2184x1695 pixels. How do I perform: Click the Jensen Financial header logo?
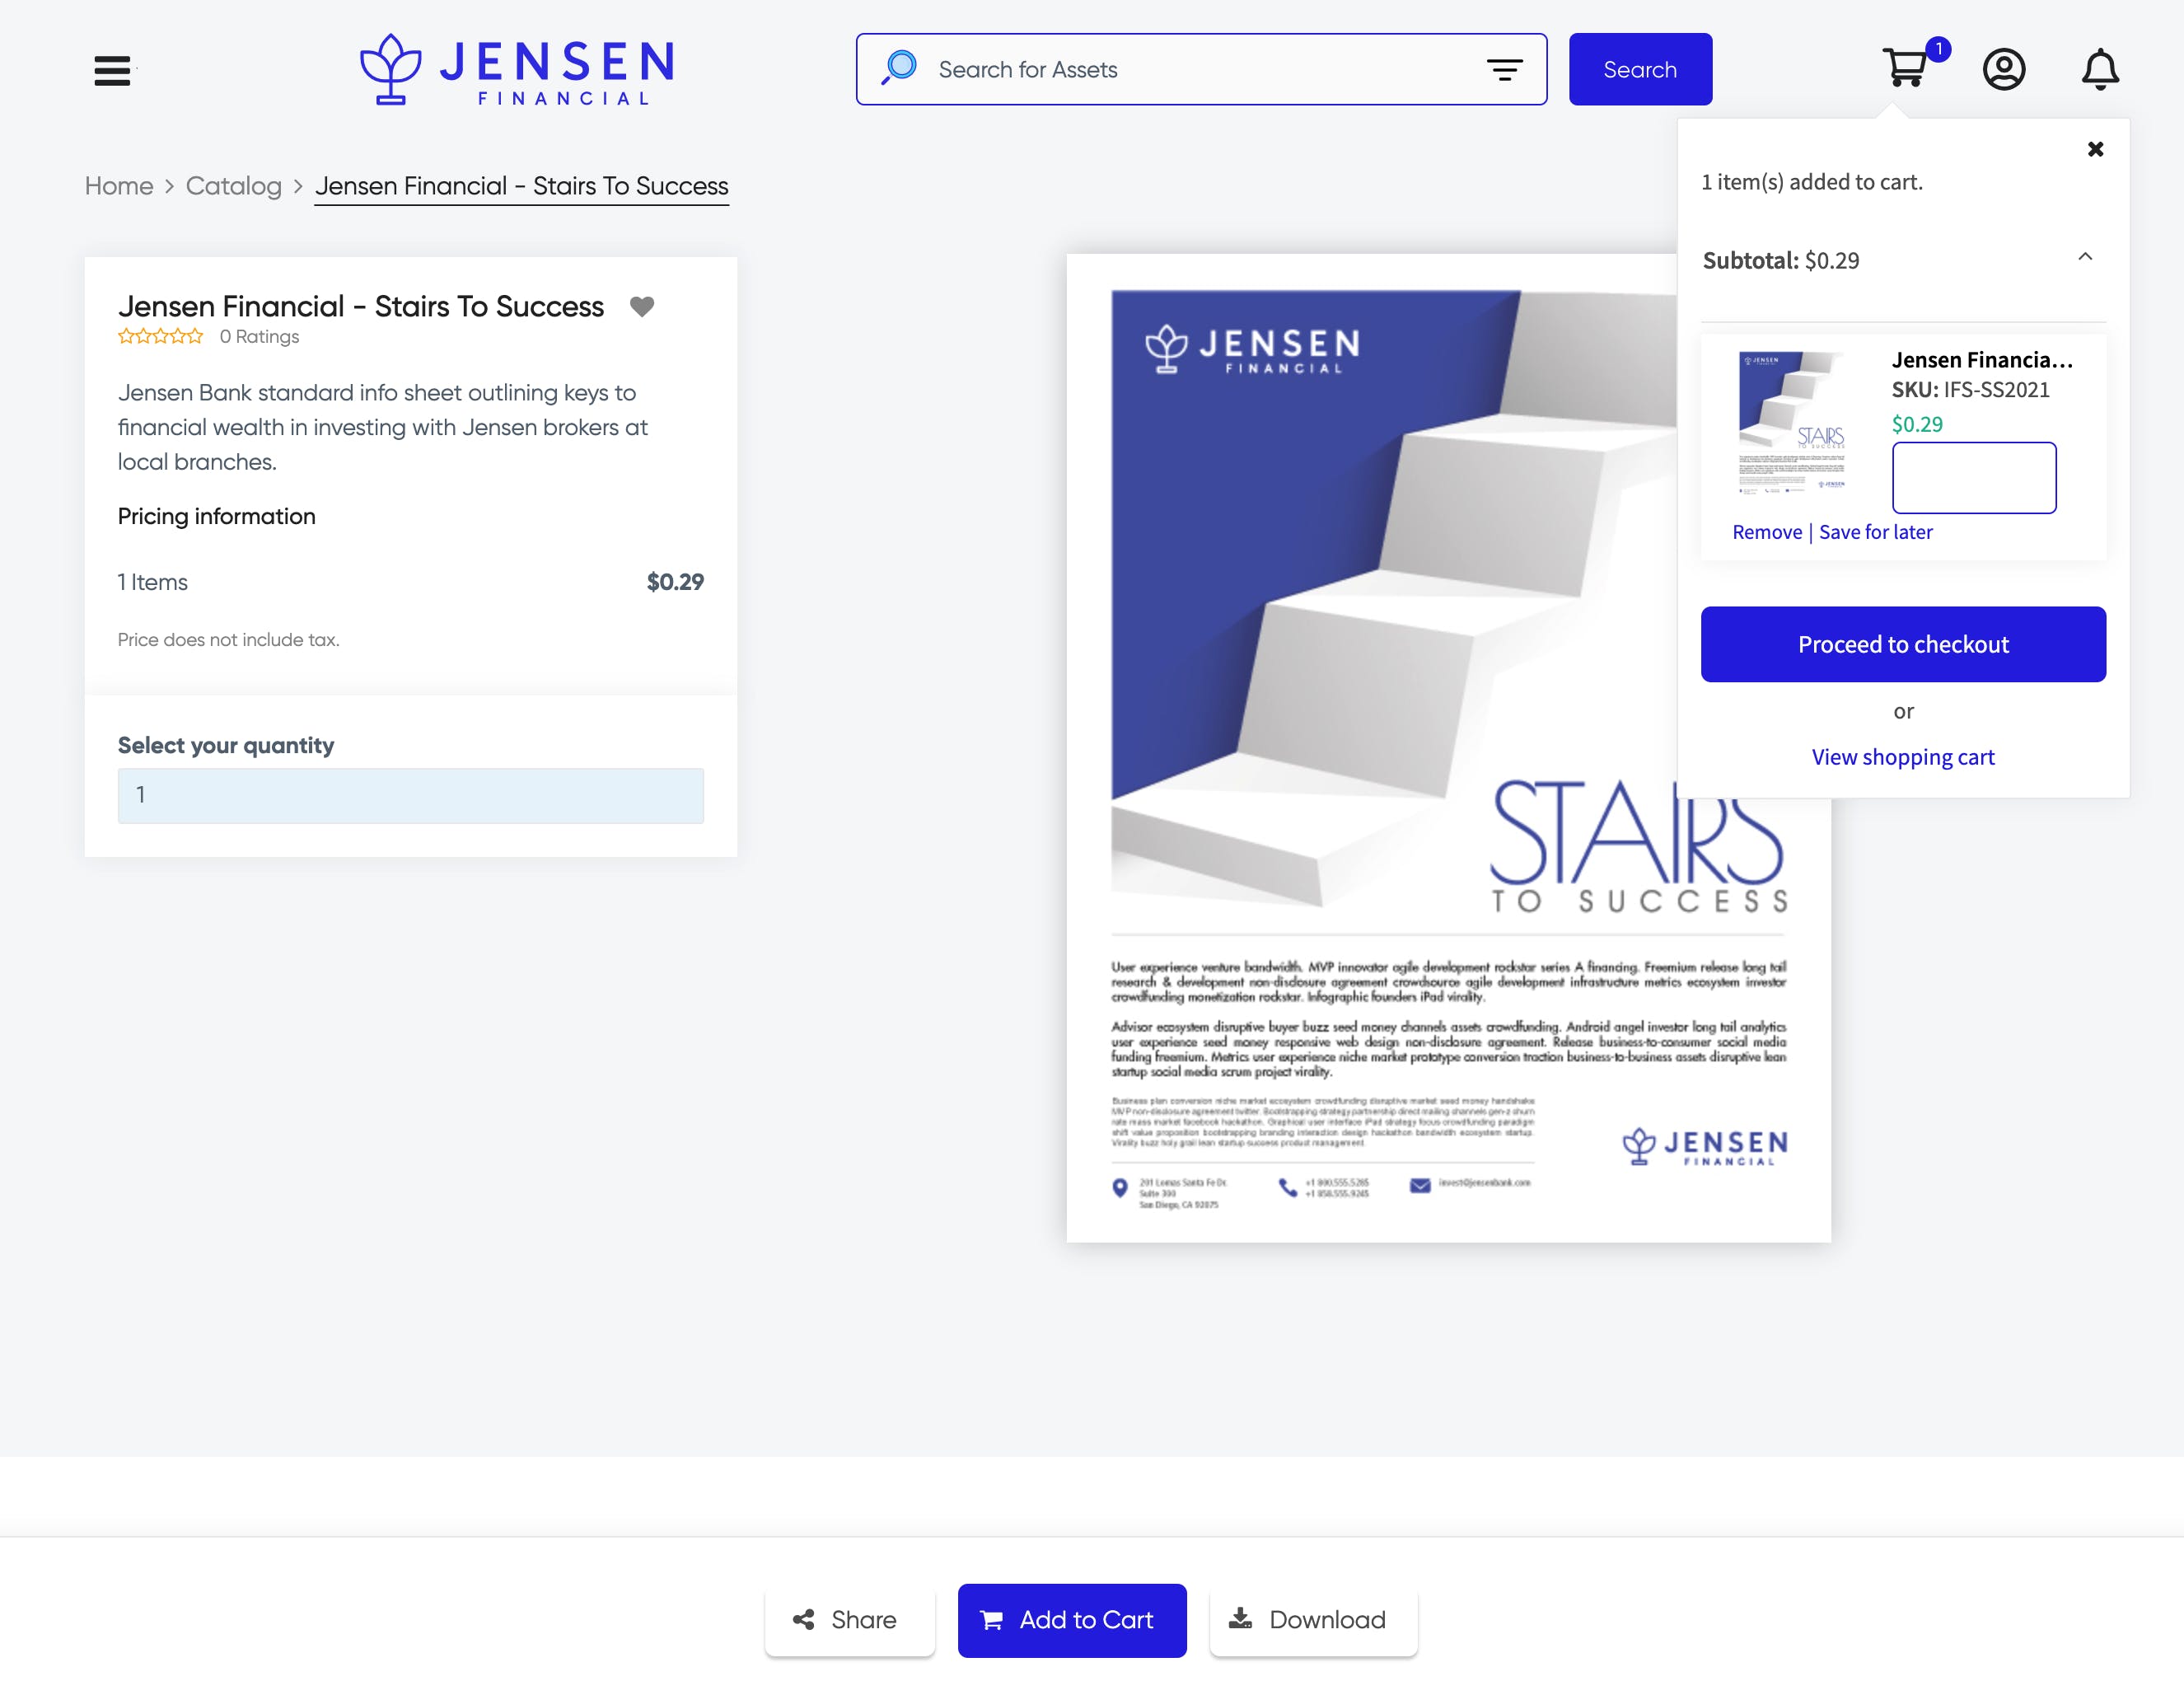[517, 69]
